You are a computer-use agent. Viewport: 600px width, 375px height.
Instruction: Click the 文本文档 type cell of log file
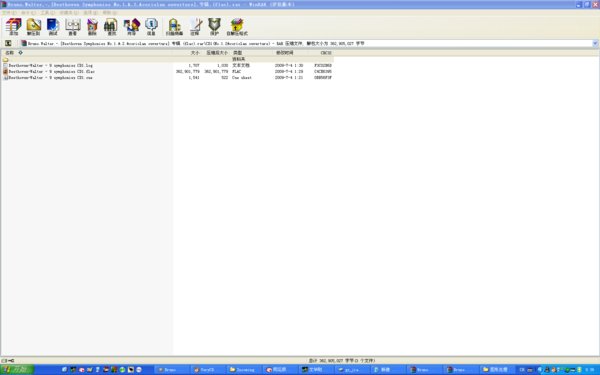[x=241, y=65]
